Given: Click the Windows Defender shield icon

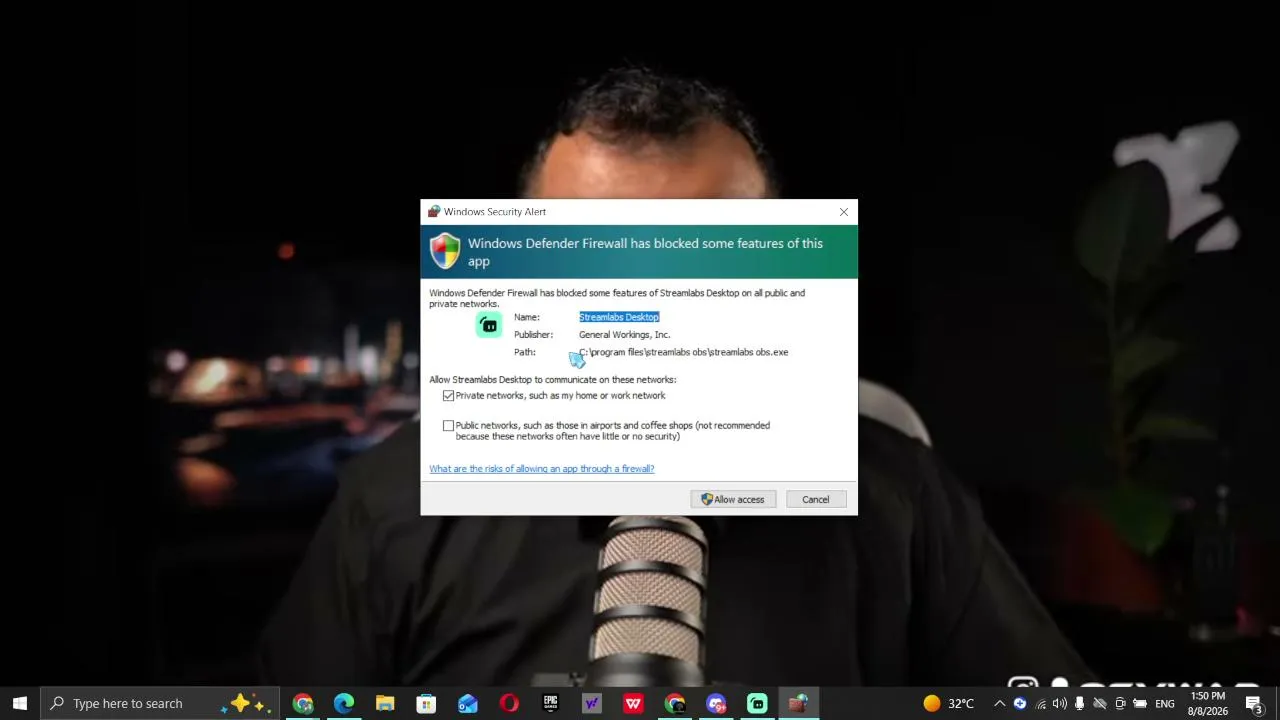Looking at the screenshot, I should pos(445,251).
